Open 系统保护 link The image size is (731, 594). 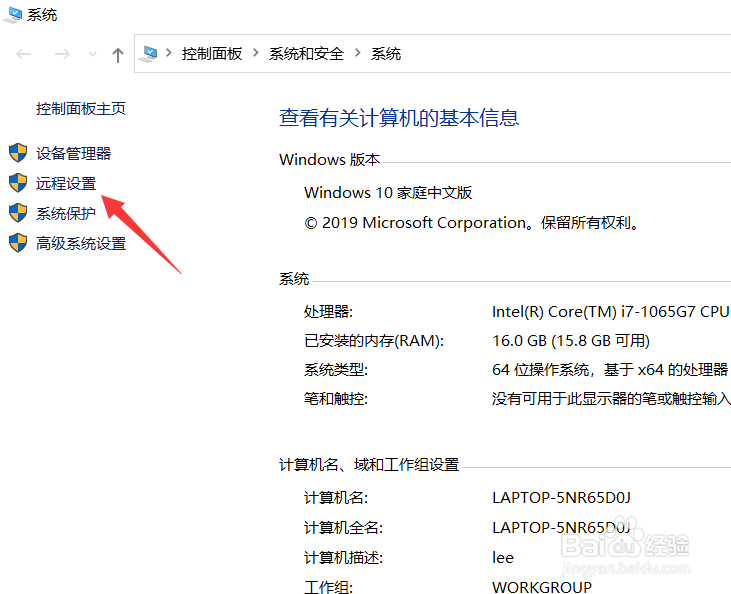pos(66,213)
